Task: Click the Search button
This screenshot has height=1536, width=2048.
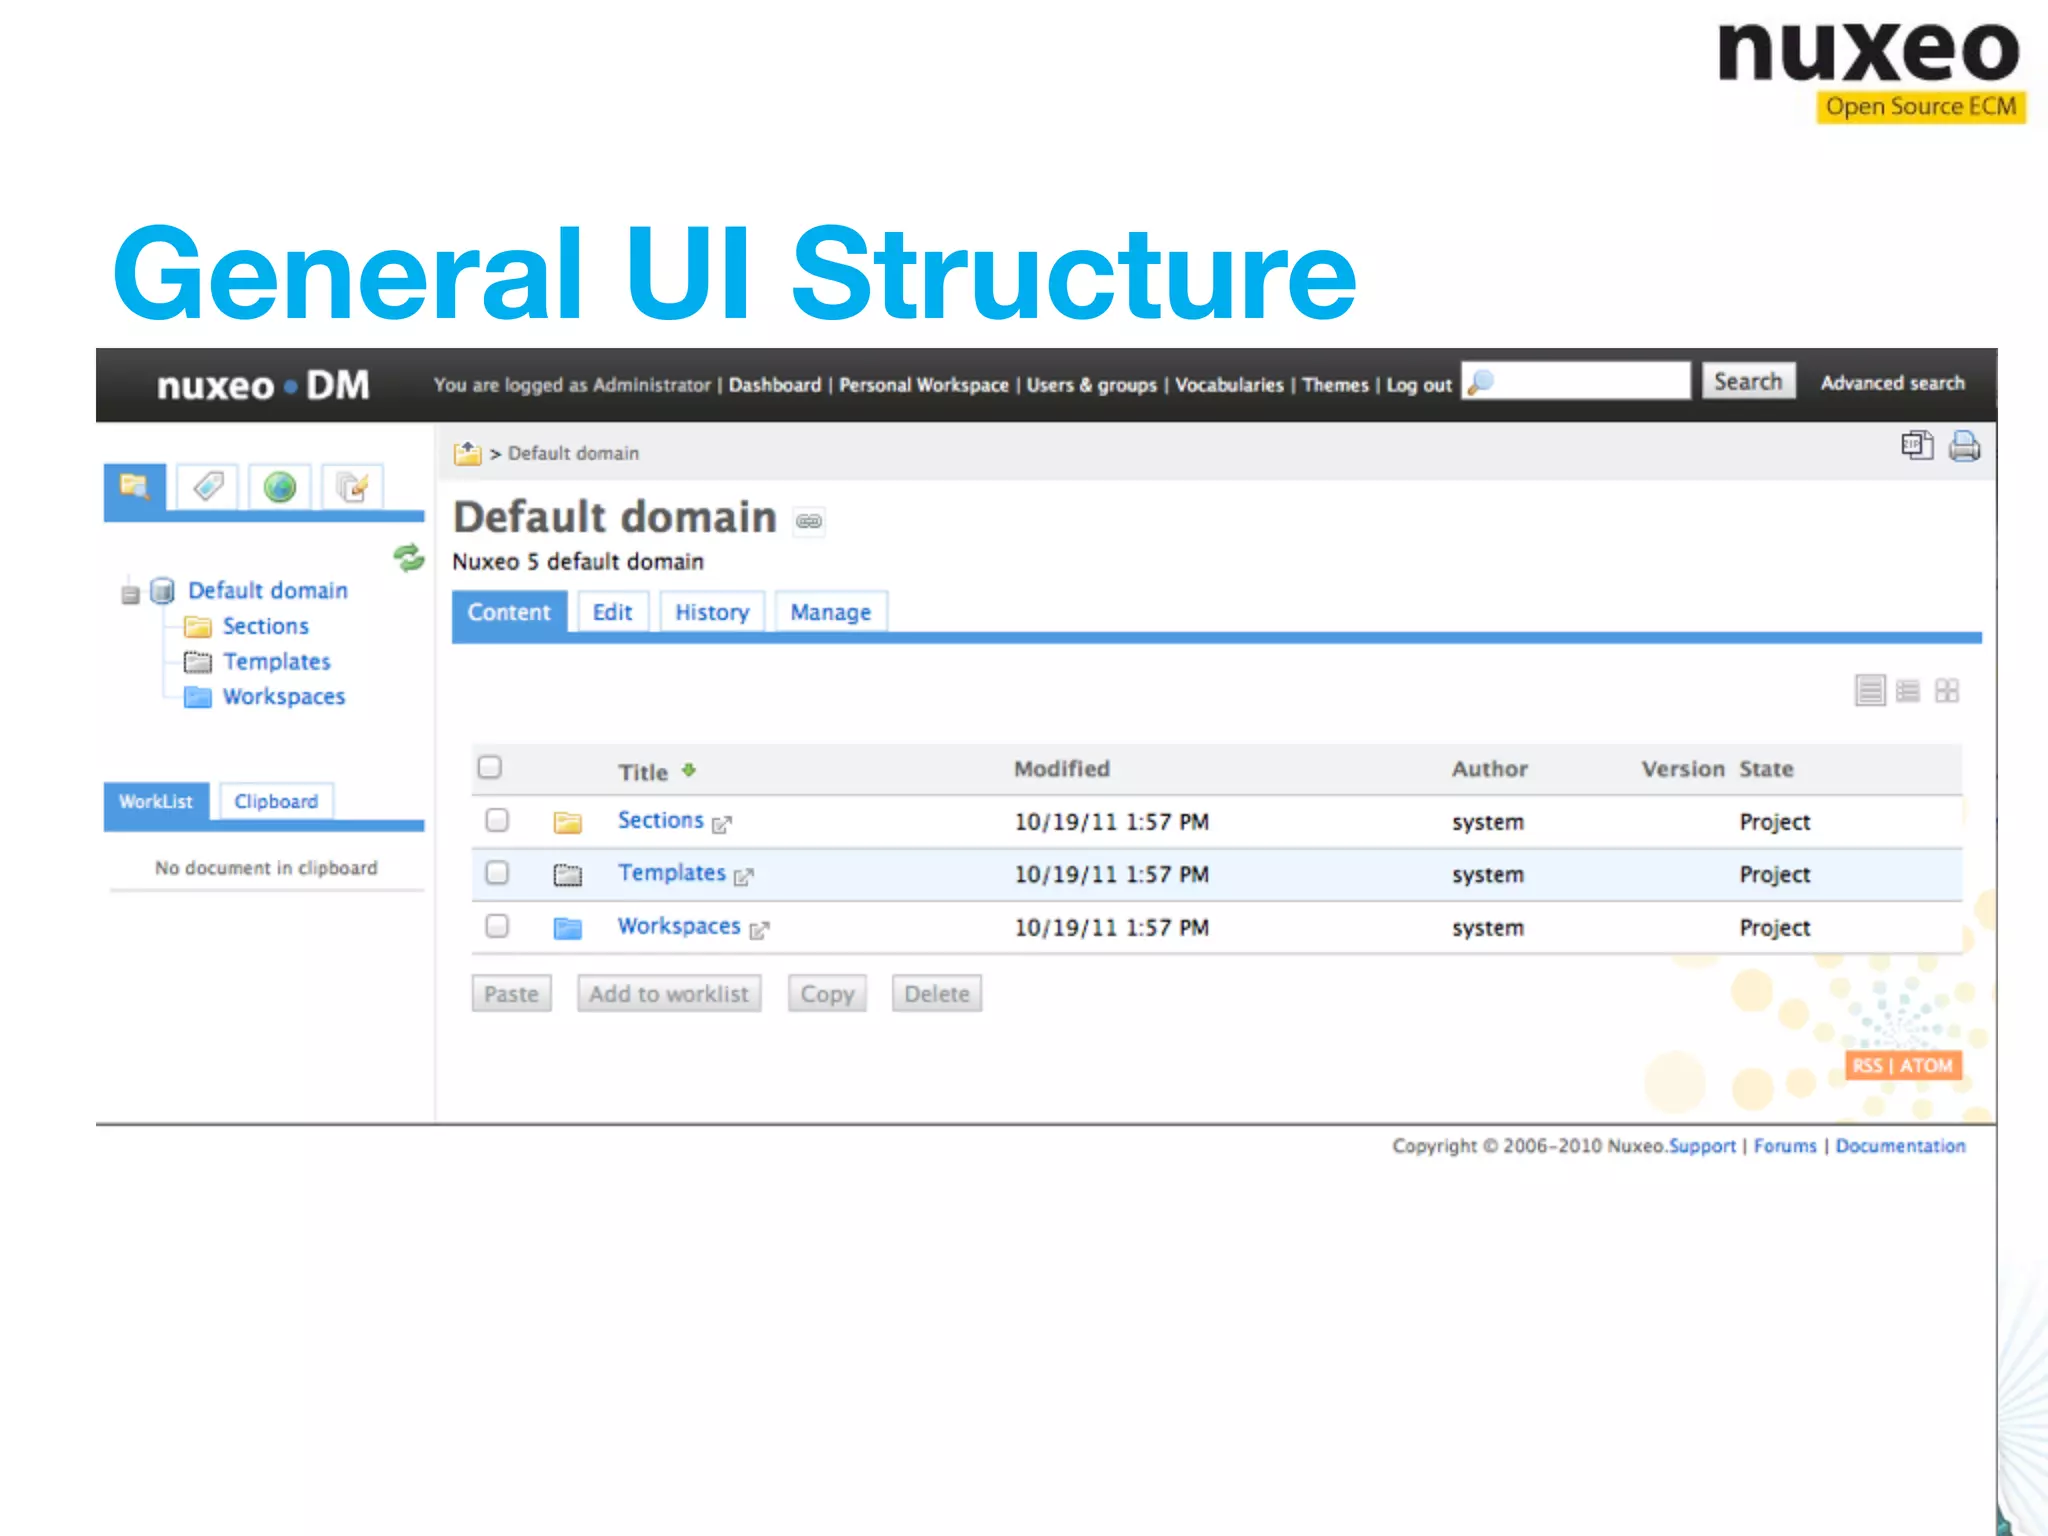Action: [x=1747, y=381]
